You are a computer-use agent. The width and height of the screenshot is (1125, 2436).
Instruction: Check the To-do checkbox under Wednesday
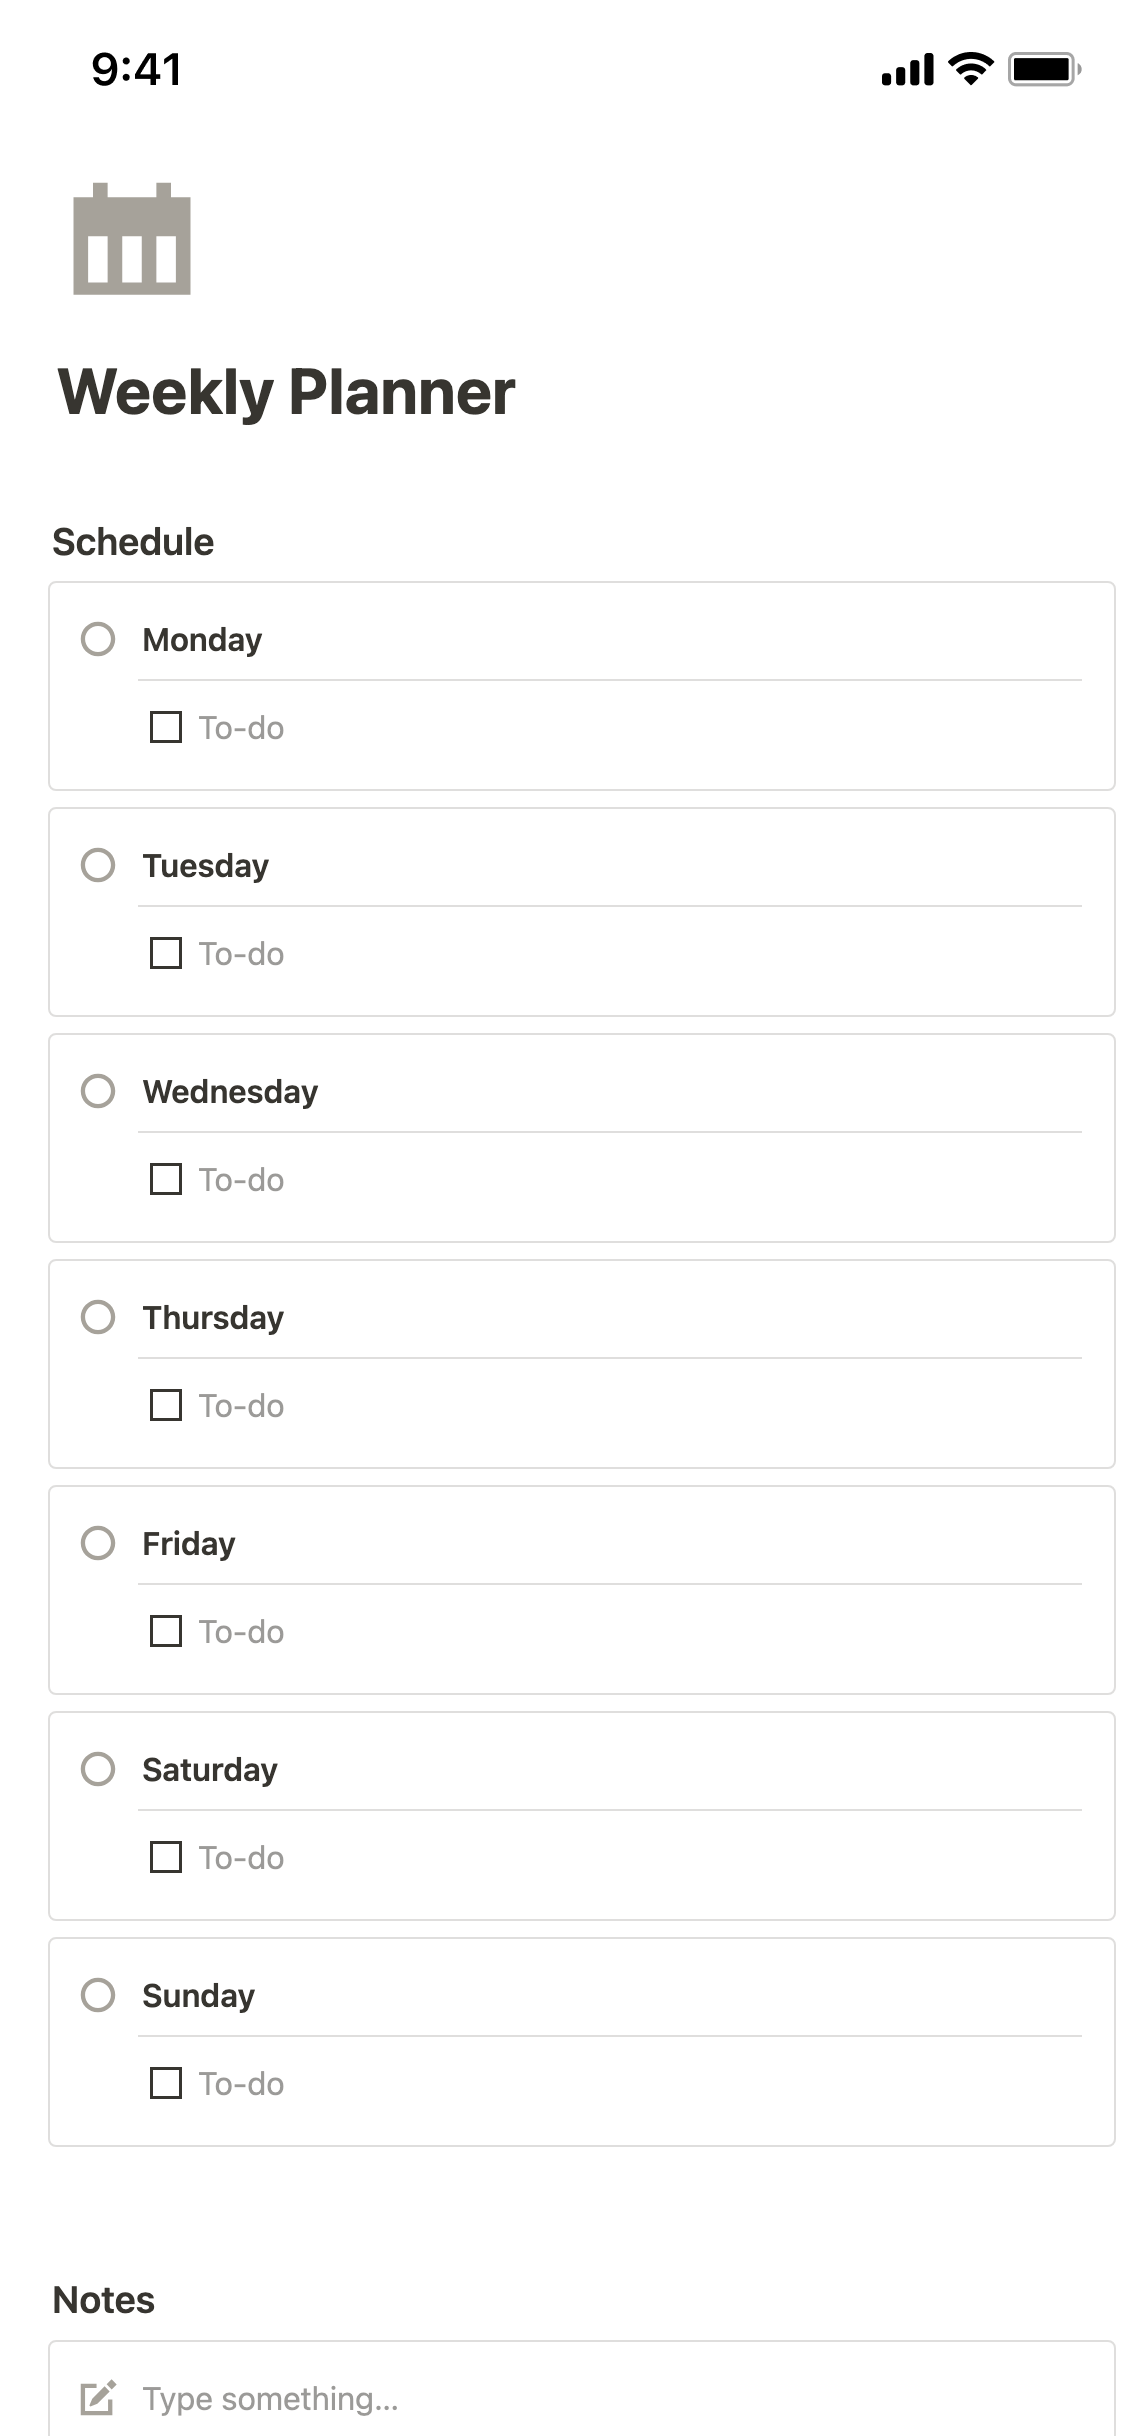166,1179
